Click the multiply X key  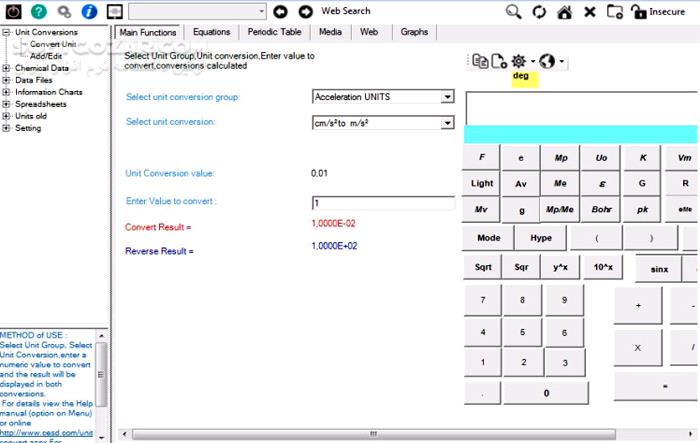coord(638,348)
